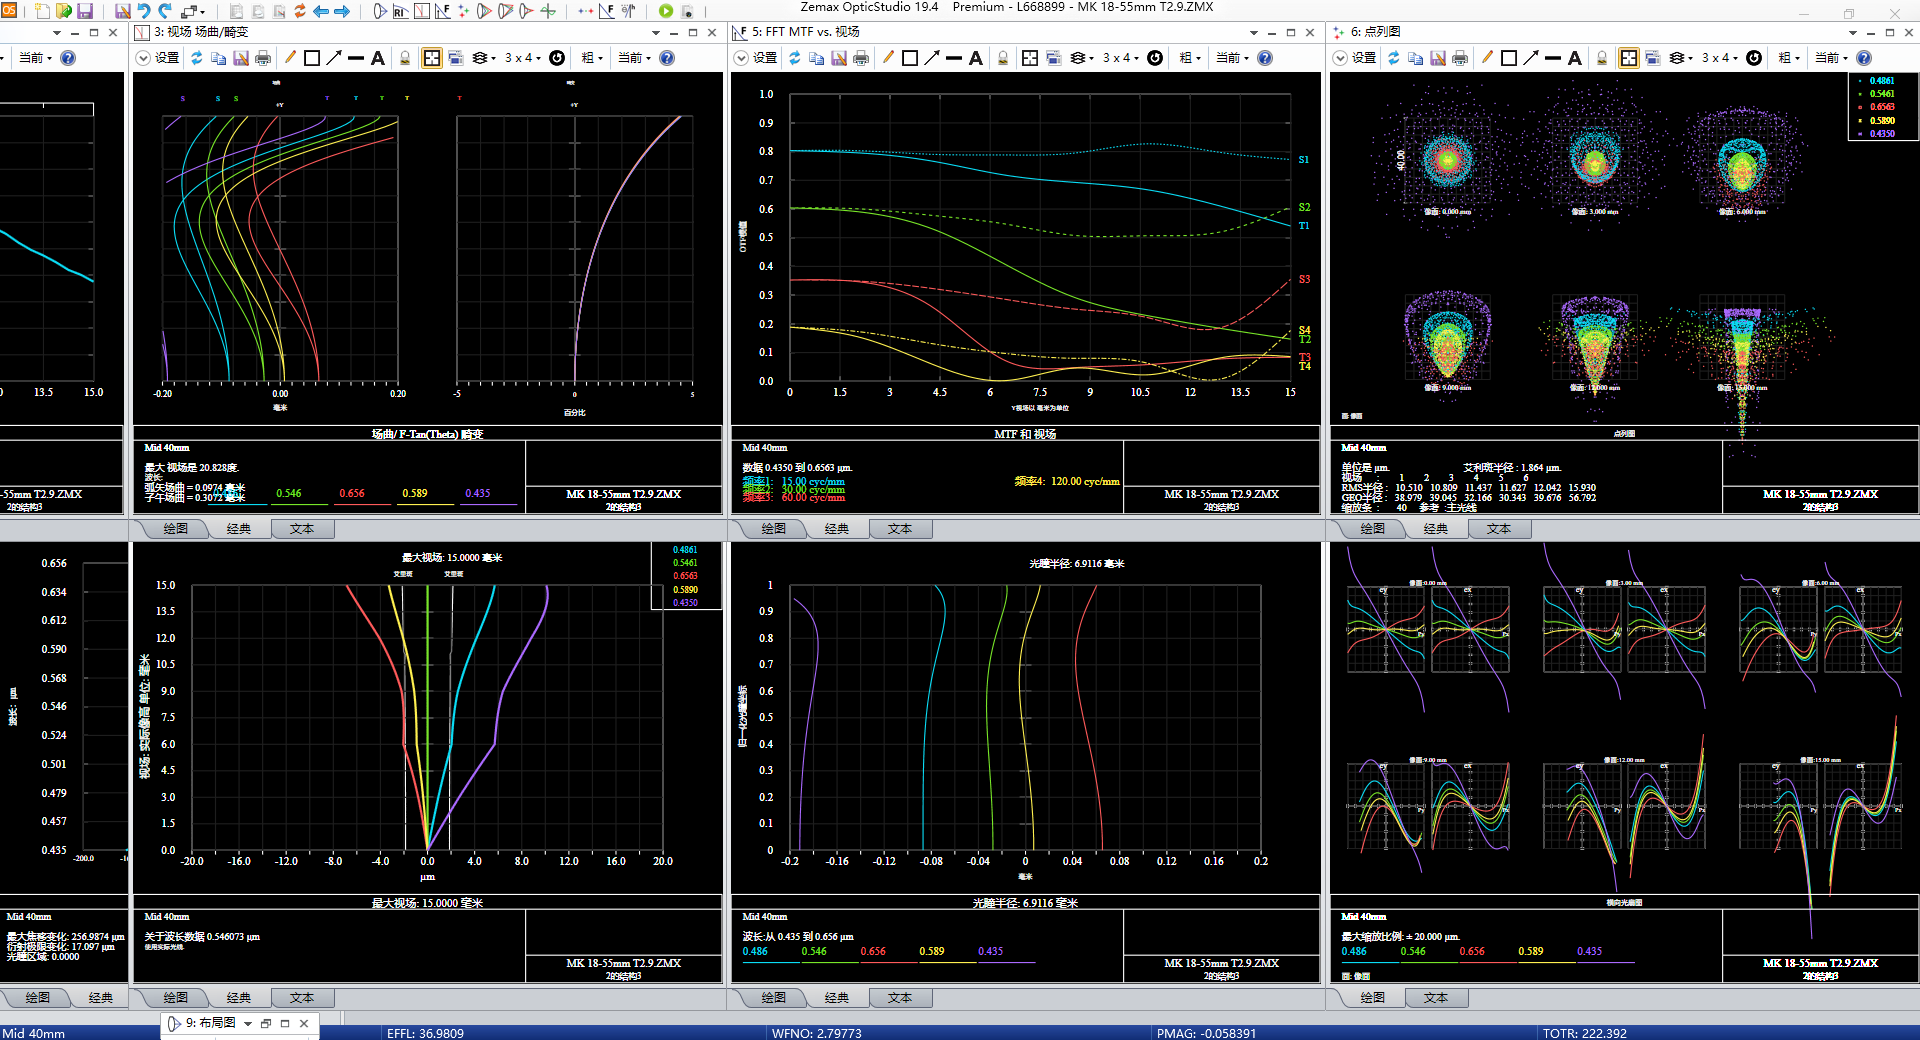Click the Open file folder icon

(x=63, y=11)
